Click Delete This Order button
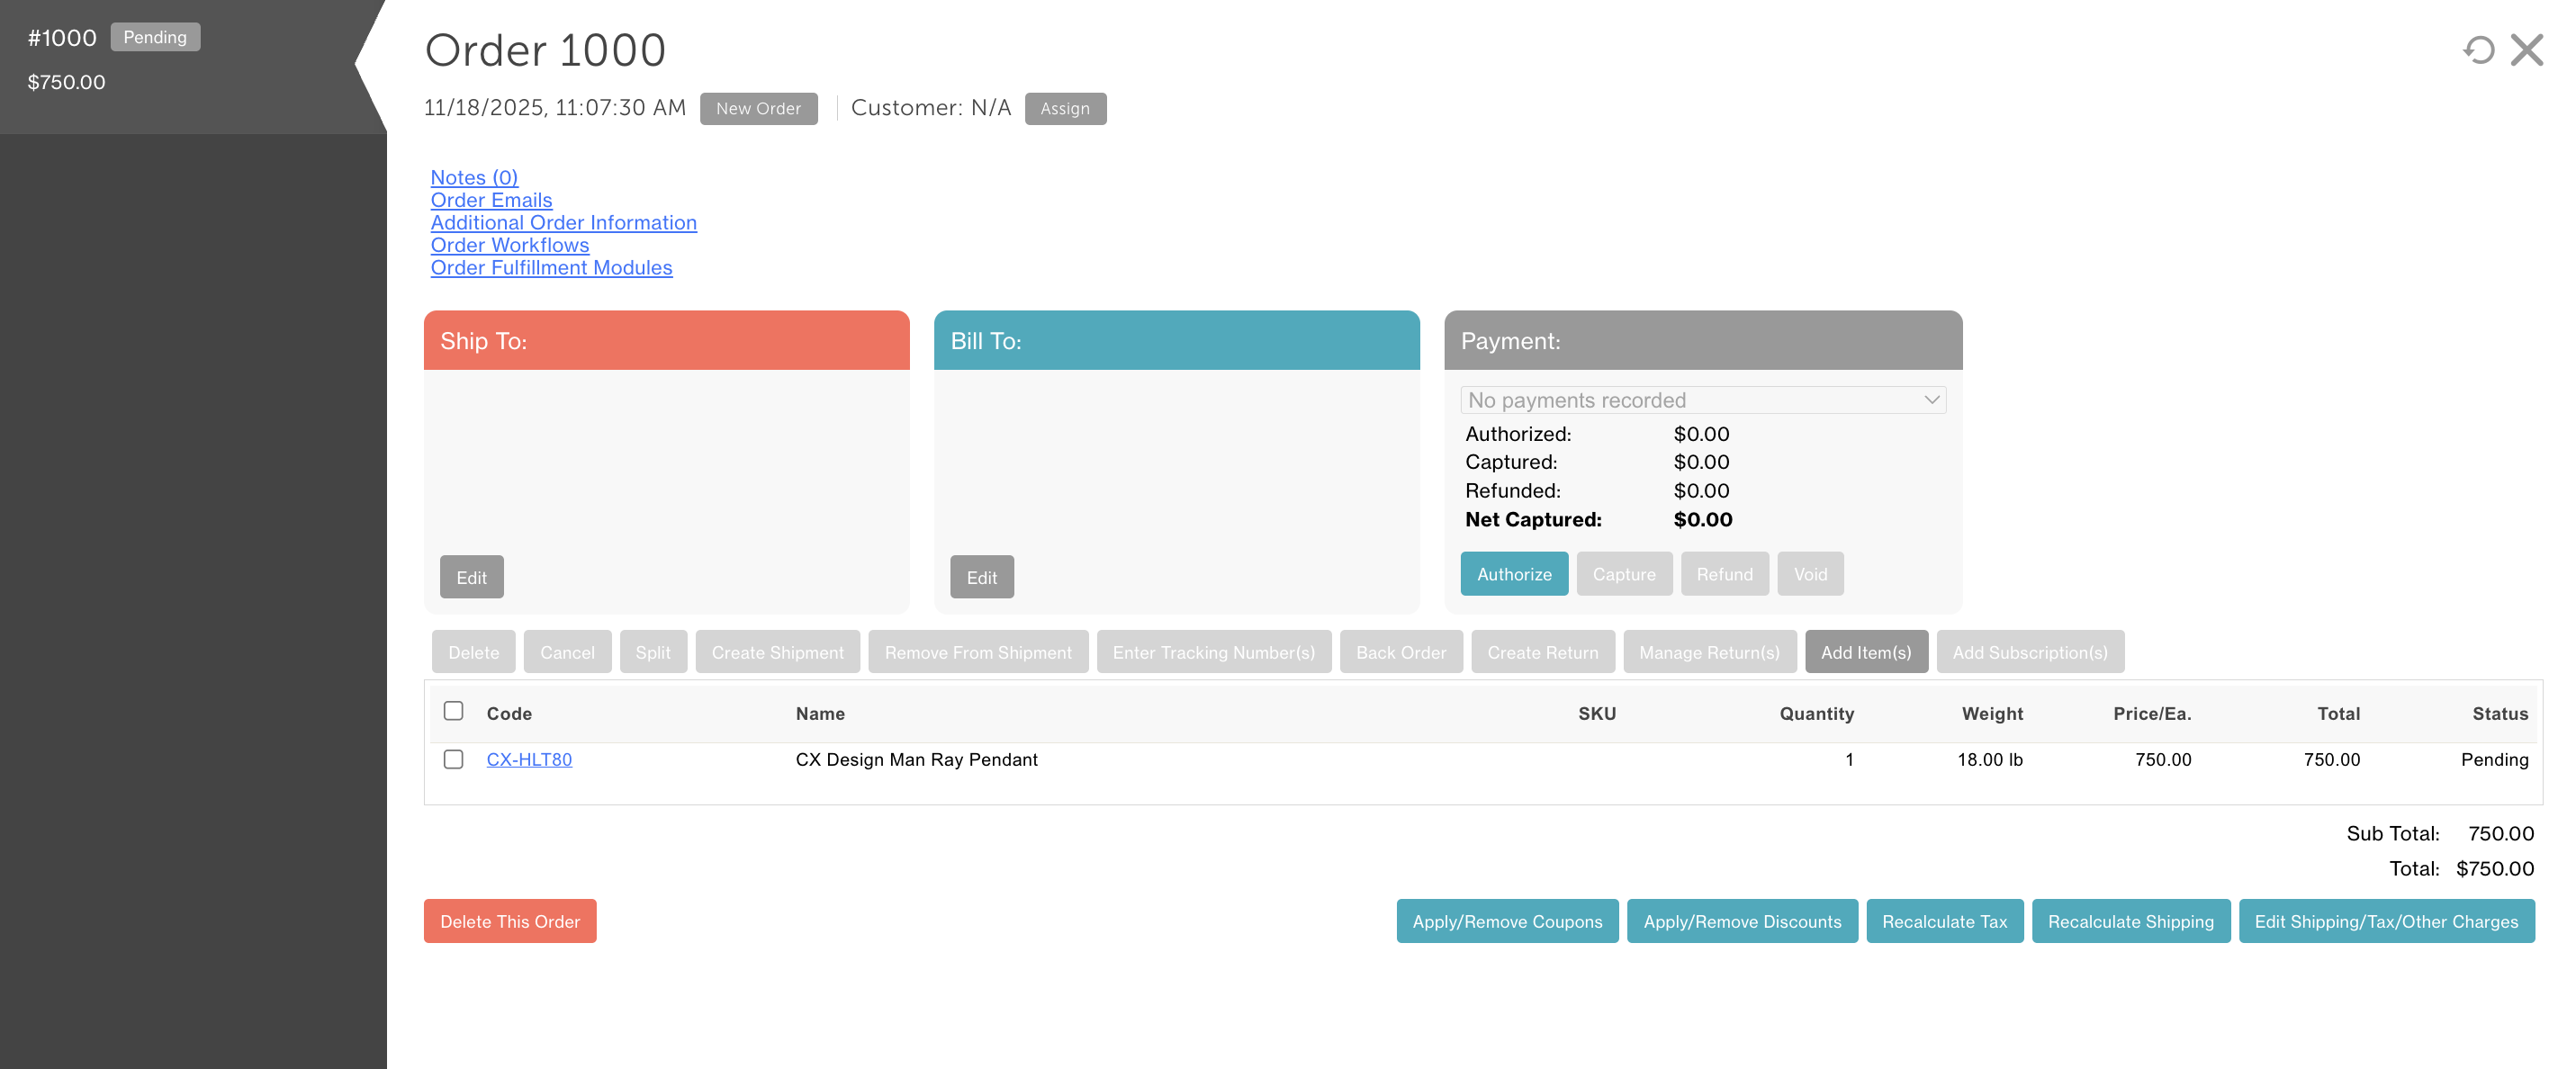The image size is (2576, 1069). coord(510,921)
